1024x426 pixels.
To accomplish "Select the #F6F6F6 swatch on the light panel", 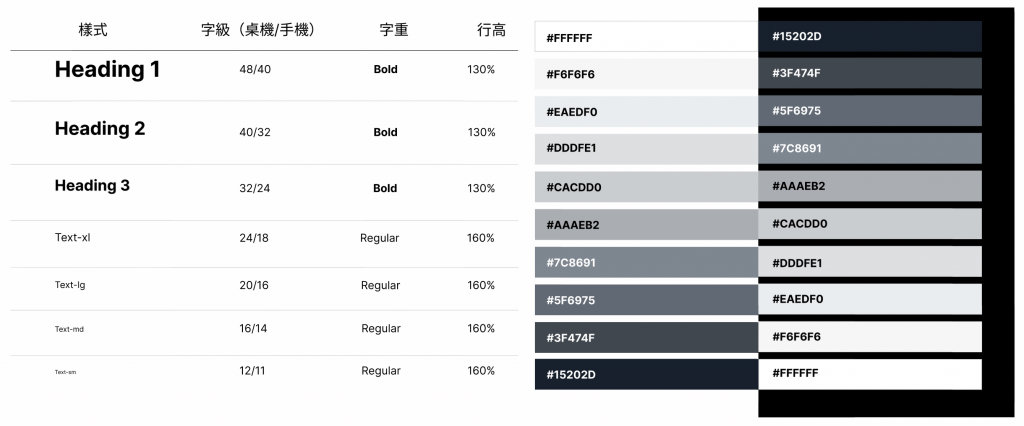I will pyautogui.click(x=646, y=75).
